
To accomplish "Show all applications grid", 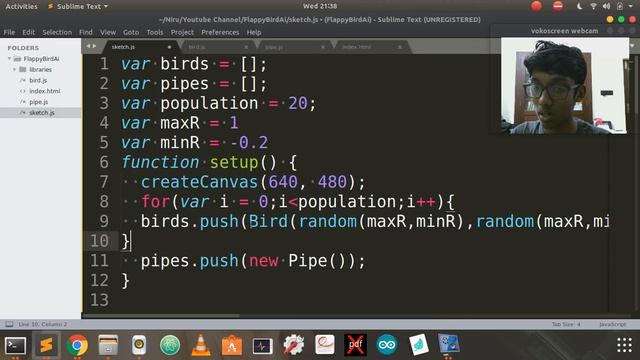I will 624,345.
